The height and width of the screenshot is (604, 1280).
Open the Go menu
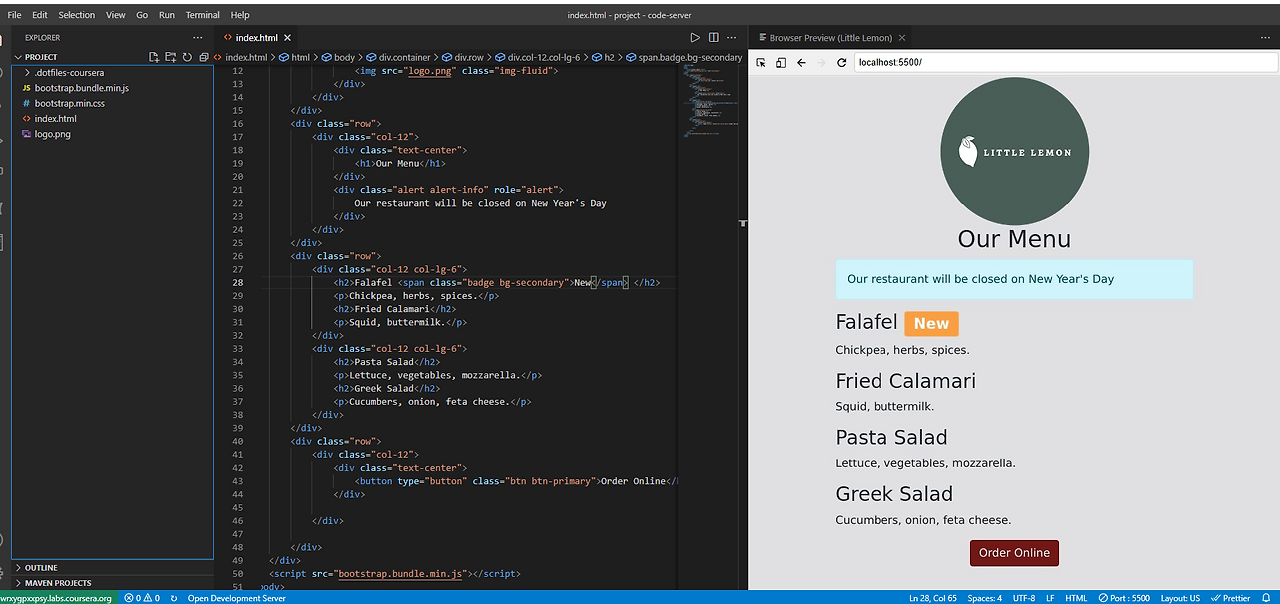pyautogui.click(x=142, y=15)
